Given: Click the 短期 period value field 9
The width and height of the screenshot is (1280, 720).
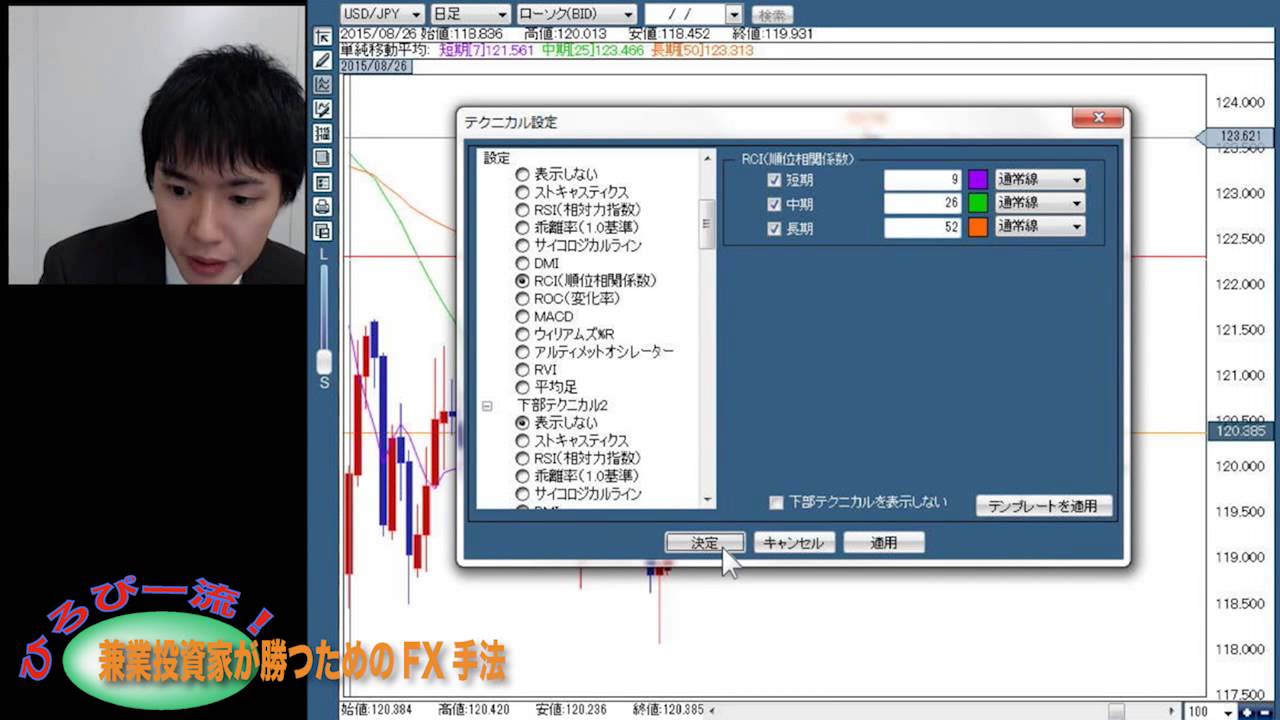Looking at the screenshot, I should pos(922,180).
